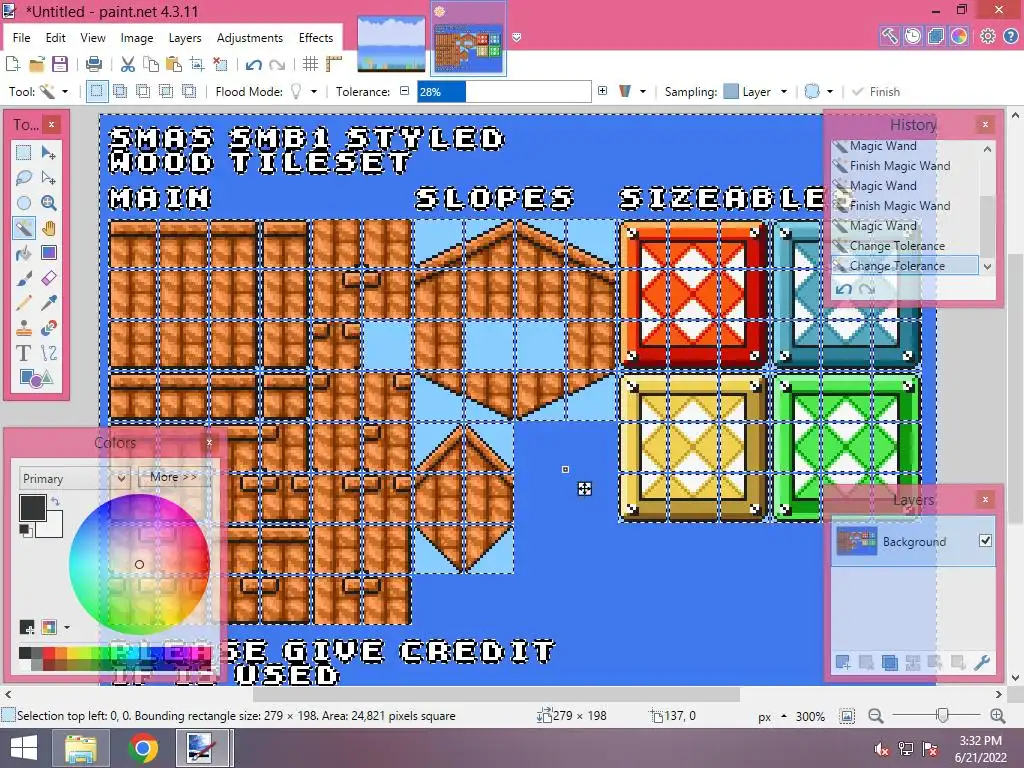Select the Move Selected Pixels tool

pos(48,153)
